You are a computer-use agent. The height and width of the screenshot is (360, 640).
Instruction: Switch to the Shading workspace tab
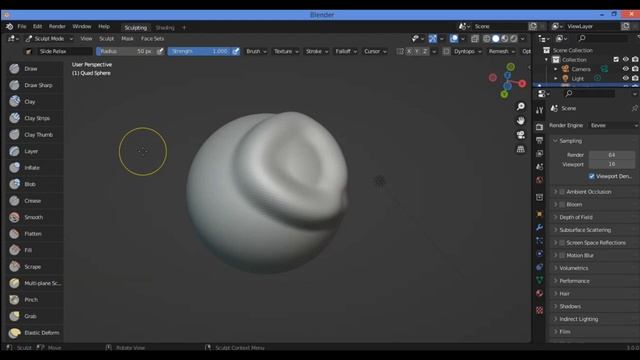(165, 28)
